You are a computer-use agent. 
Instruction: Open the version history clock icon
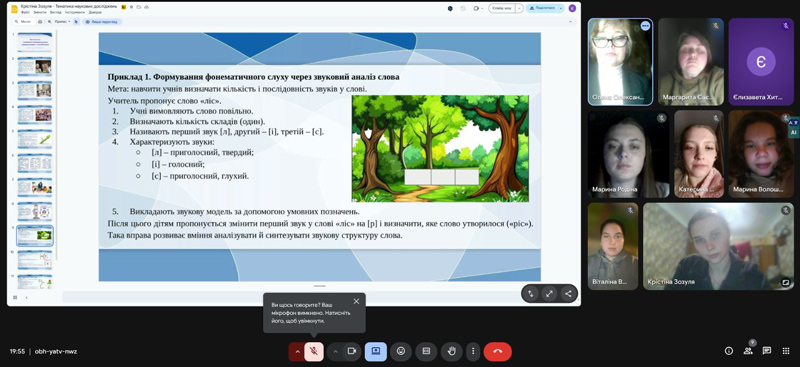pos(463,8)
